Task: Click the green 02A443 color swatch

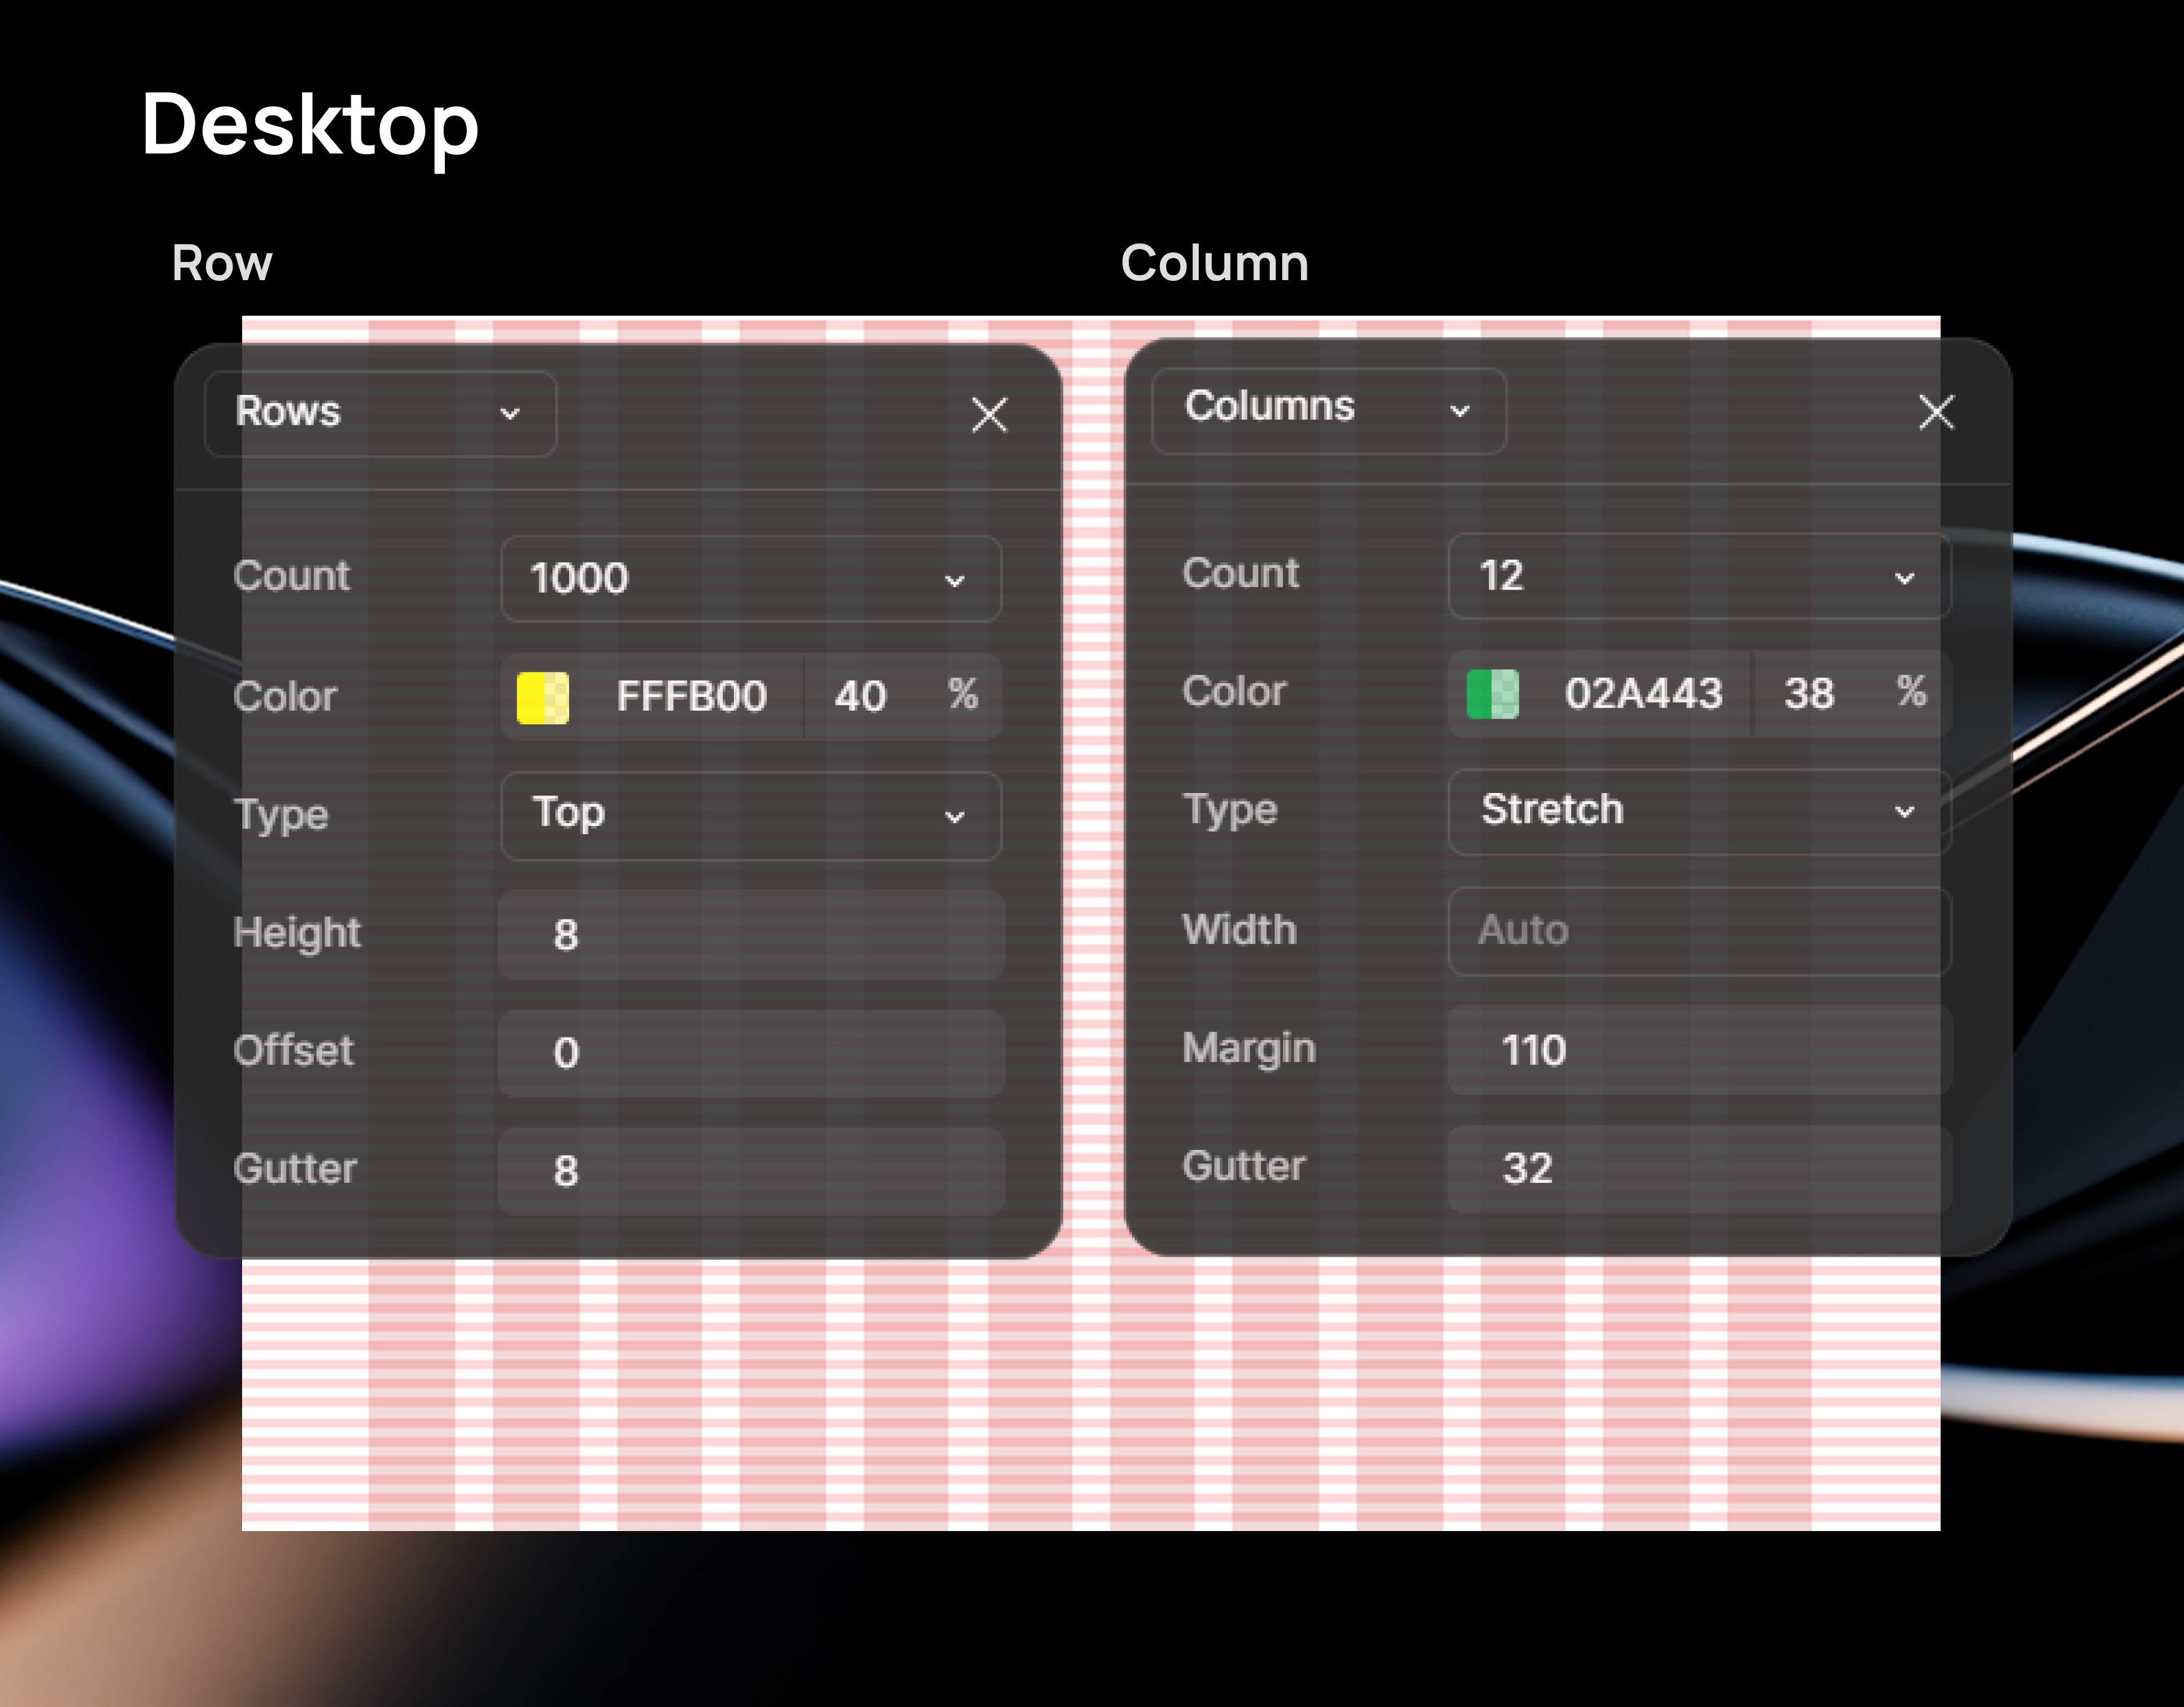Action: pos(1492,694)
